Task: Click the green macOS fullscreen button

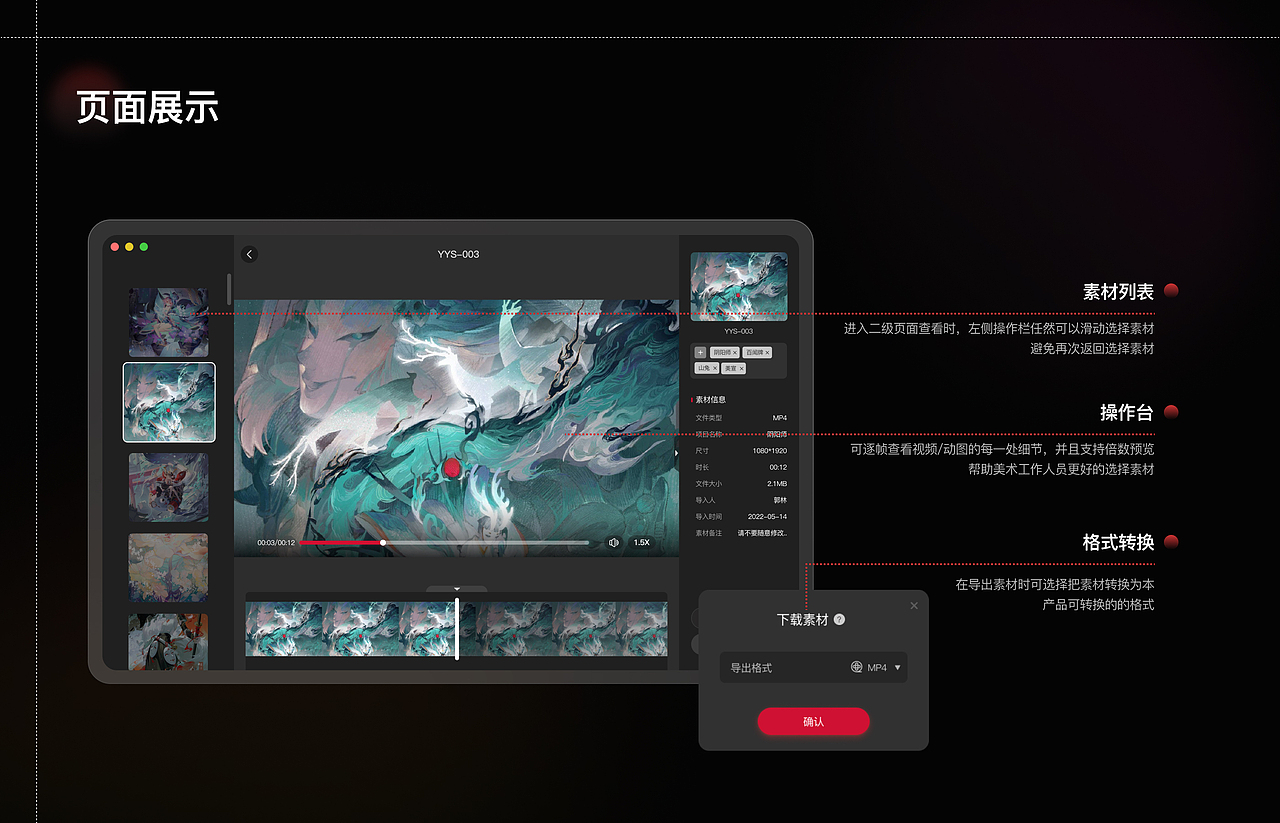Action: coord(144,247)
